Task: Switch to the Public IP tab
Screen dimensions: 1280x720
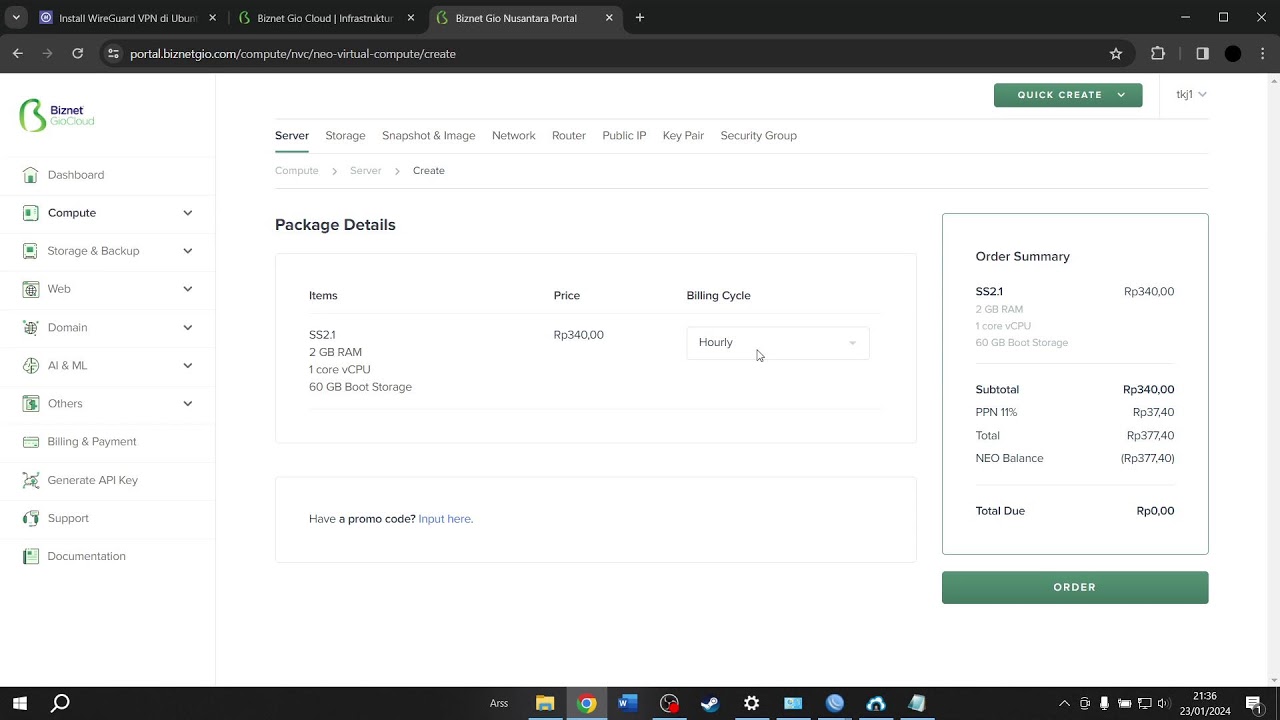Action: pyautogui.click(x=624, y=136)
